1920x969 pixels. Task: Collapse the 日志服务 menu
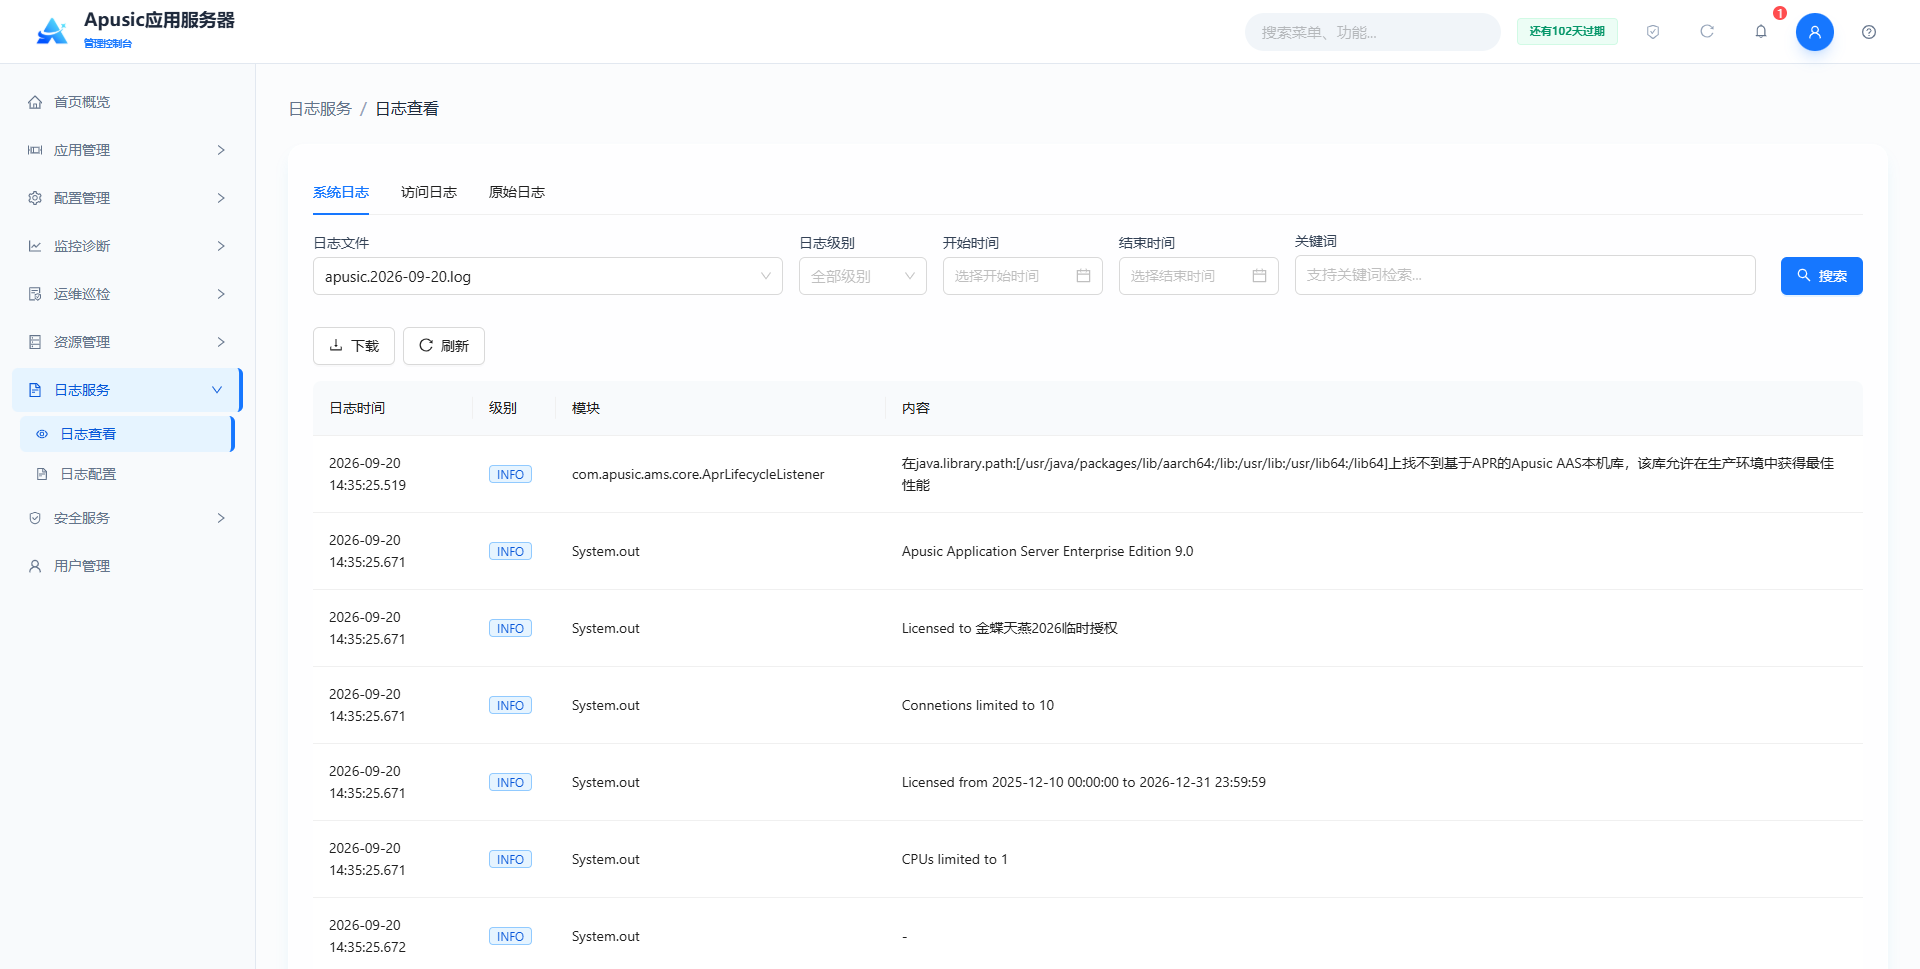click(127, 390)
